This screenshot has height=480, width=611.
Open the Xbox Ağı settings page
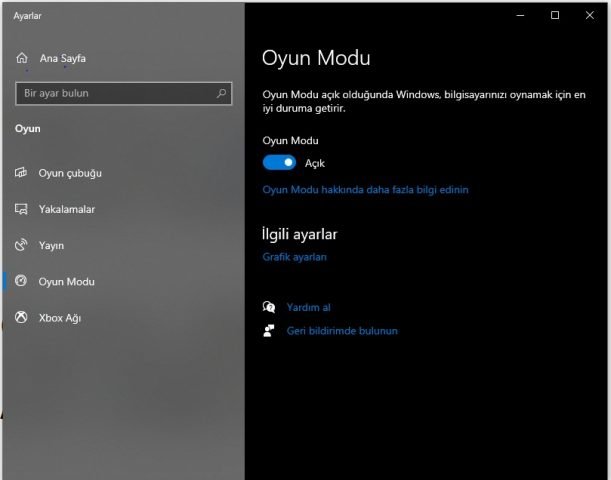[x=60, y=318]
